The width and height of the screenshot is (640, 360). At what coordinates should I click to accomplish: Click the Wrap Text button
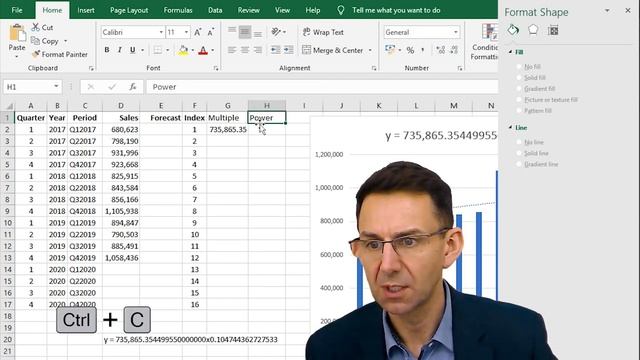tap(323, 32)
